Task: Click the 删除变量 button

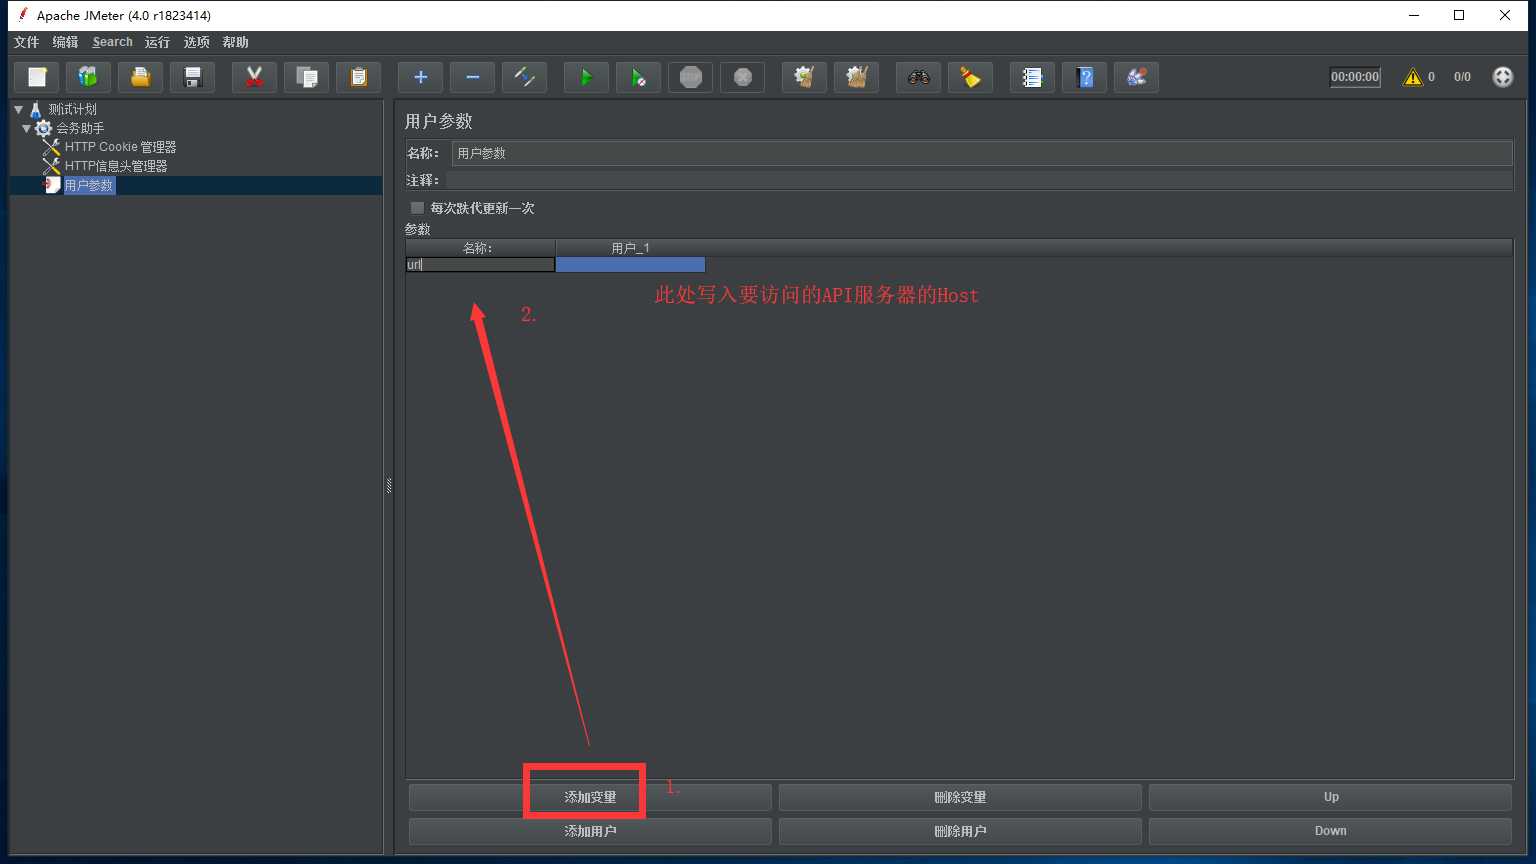Action: (x=960, y=797)
